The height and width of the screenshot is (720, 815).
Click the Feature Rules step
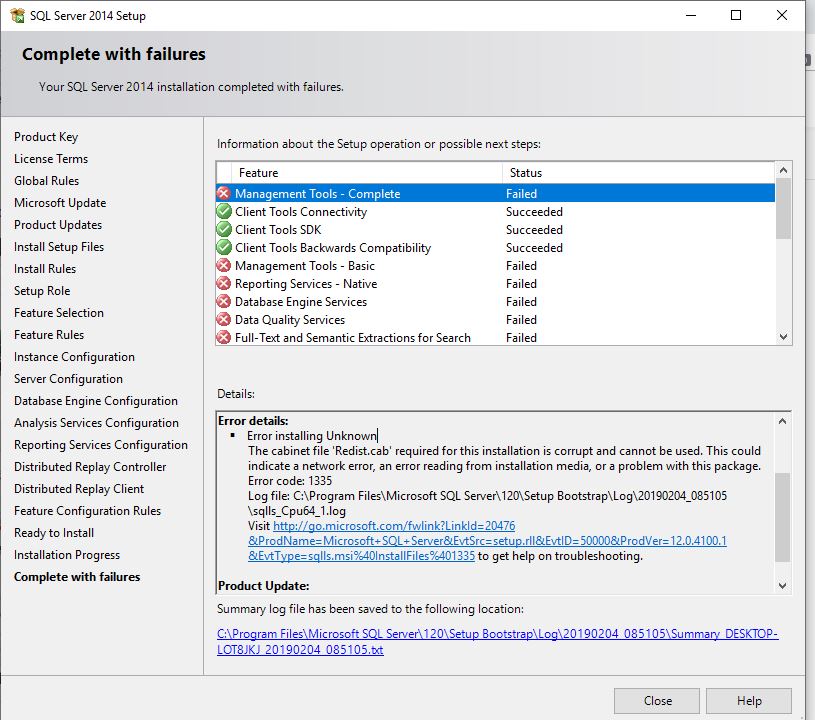[49, 335]
